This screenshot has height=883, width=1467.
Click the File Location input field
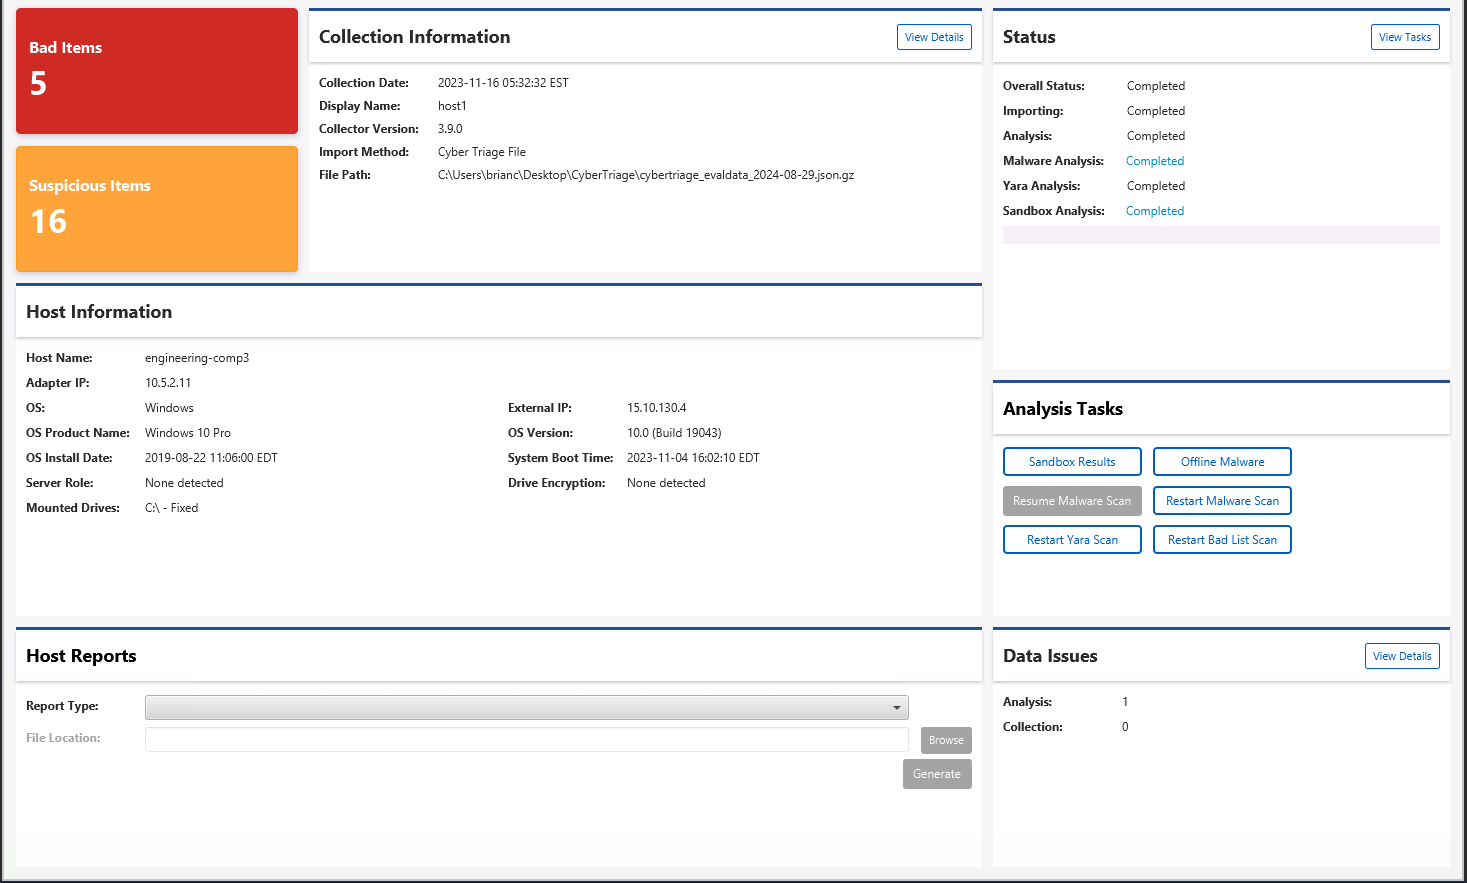(x=527, y=739)
